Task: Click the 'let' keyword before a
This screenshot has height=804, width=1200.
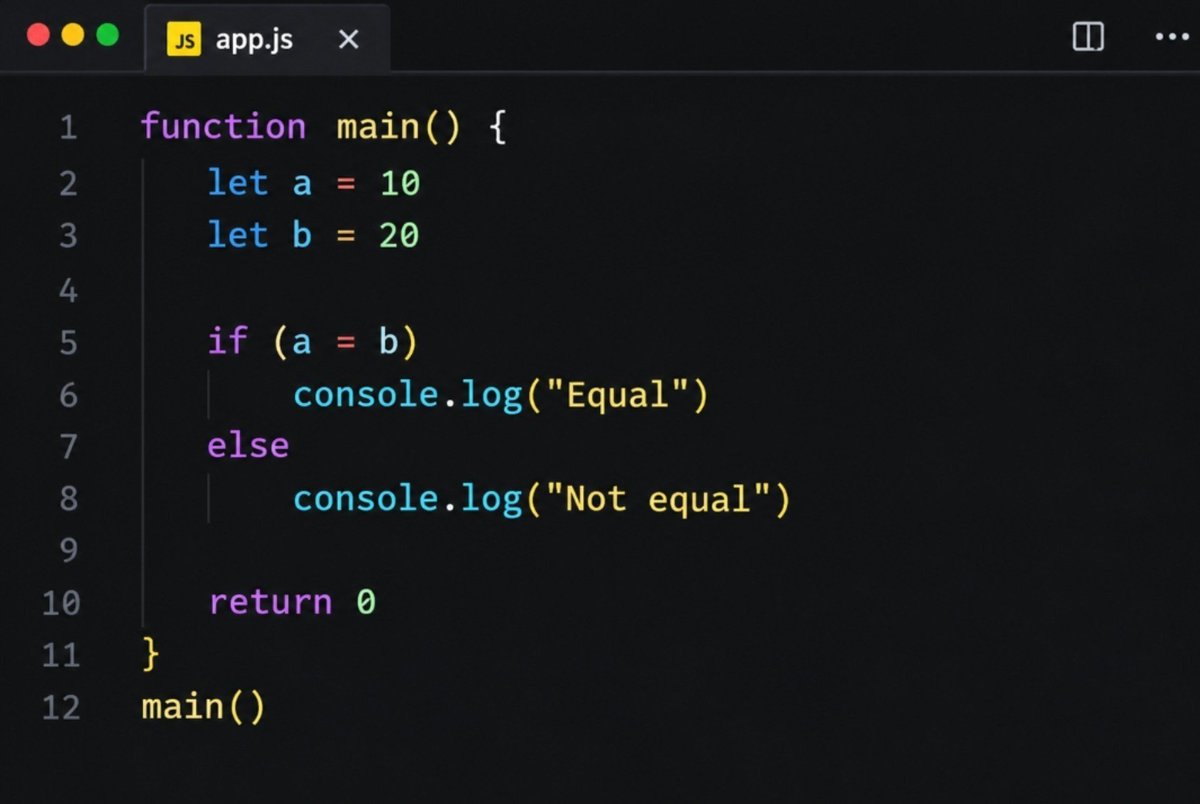Action: point(238,183)
